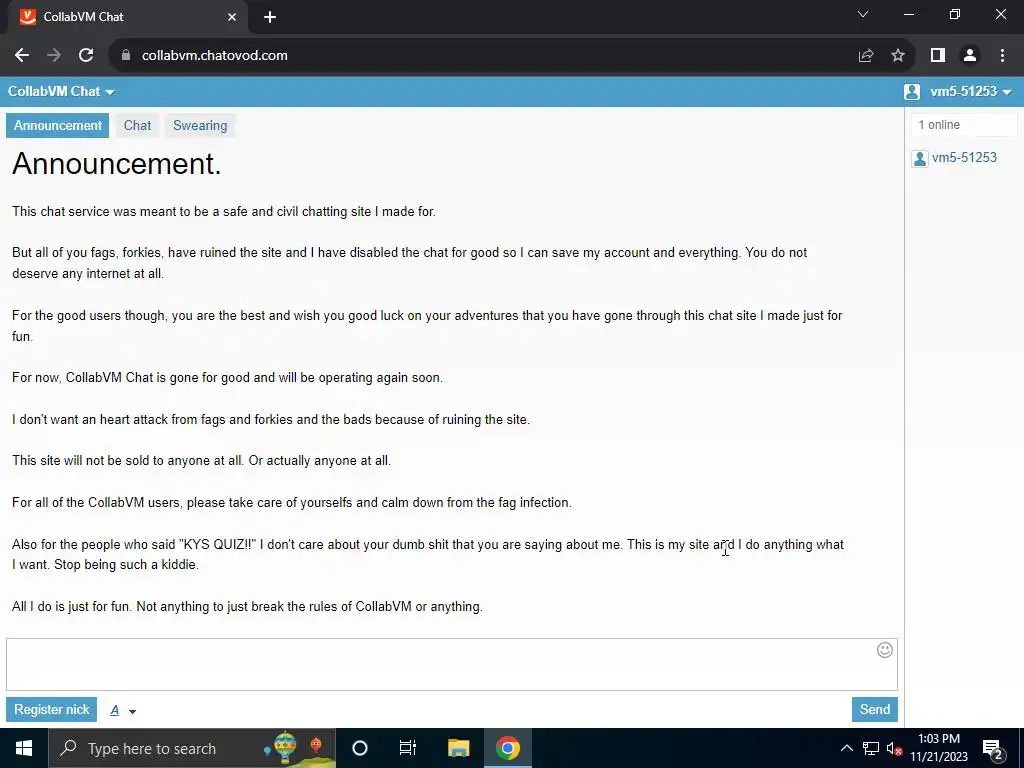Click the Cortana circle icon on taskbar
The image size is (1024, 768).
point(360,748)
